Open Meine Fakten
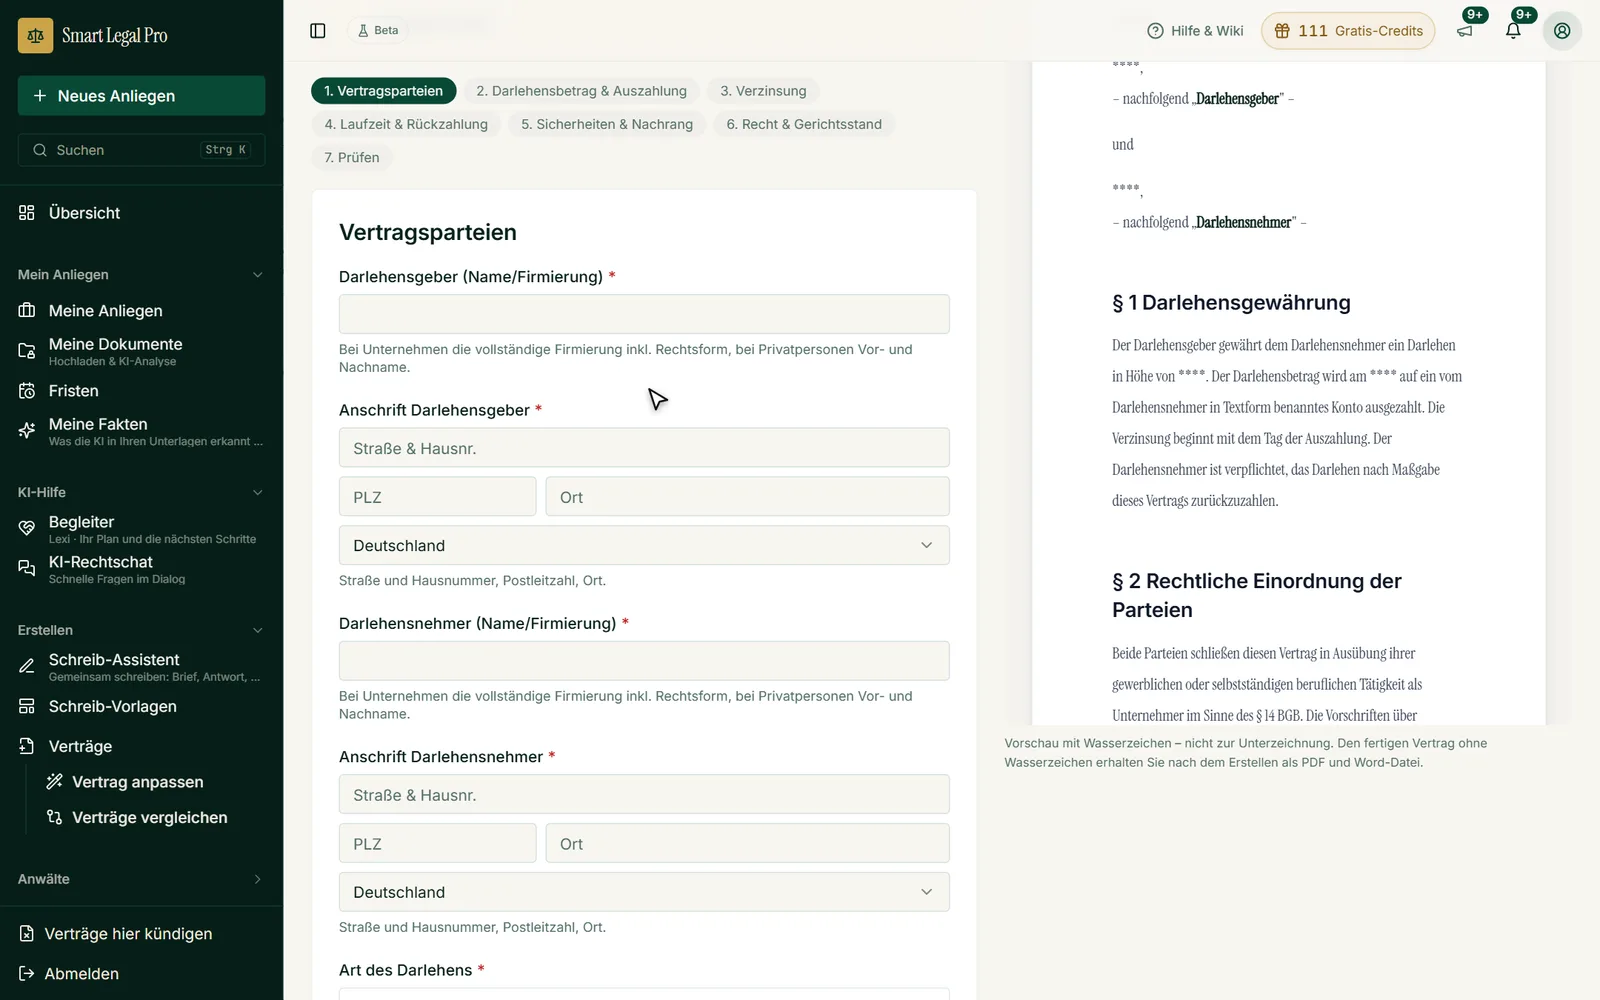Viewport: 1600px width, 1000px height. [141, 431]
